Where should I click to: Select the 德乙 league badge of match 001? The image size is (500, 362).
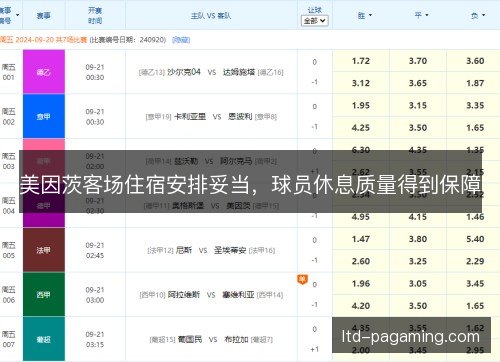pyautogui.click(x=44, y=72)
